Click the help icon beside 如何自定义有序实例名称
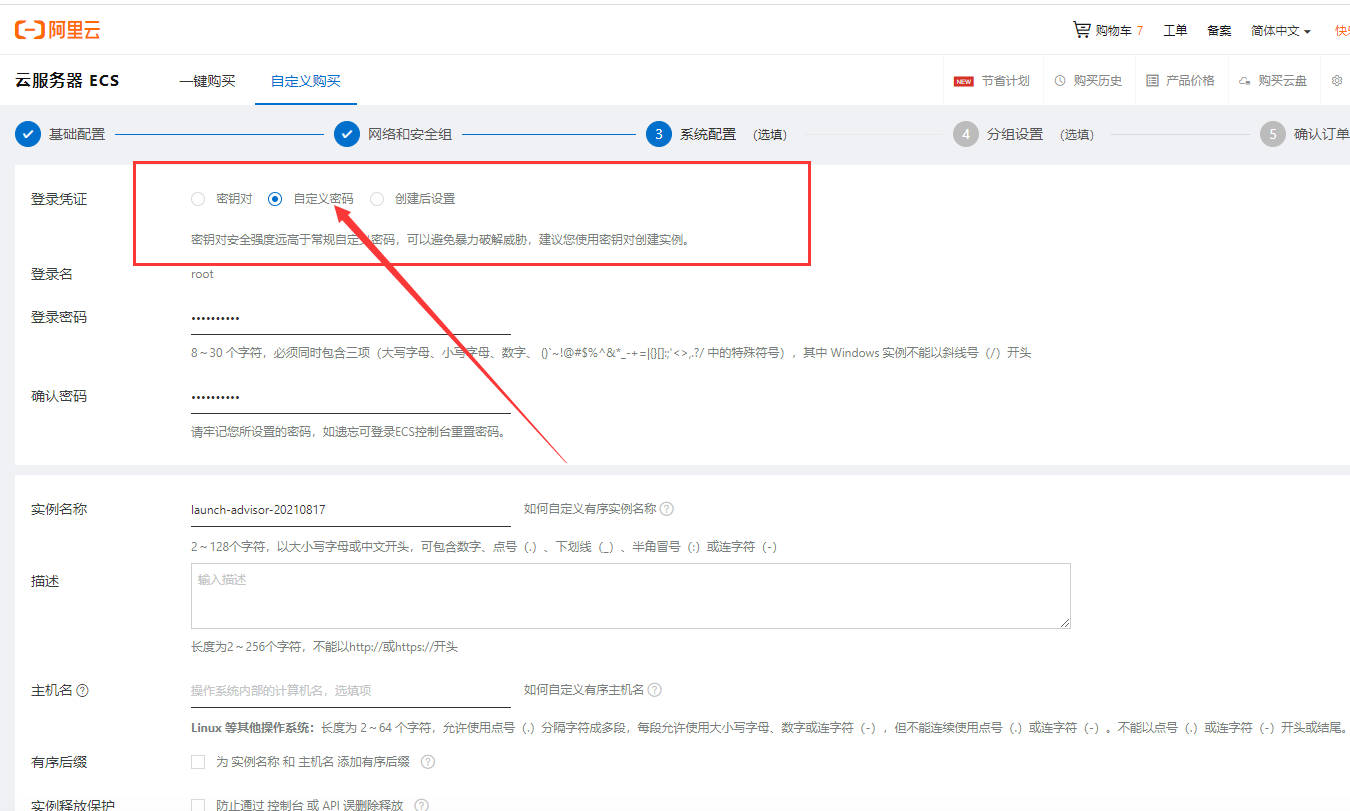 [x=667, y=509]
